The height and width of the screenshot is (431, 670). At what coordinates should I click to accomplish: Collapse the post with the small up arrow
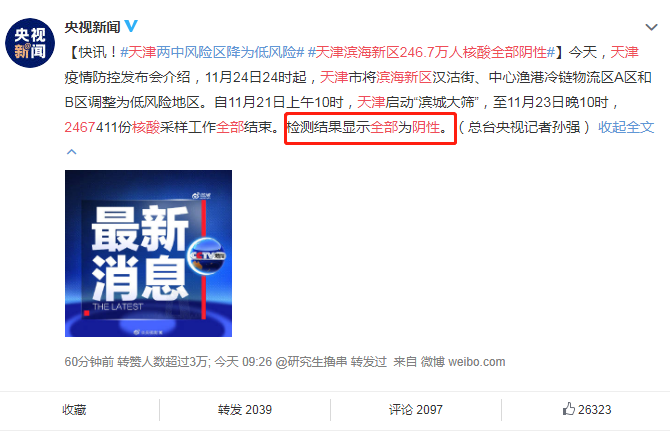click(x=72, y=152)
